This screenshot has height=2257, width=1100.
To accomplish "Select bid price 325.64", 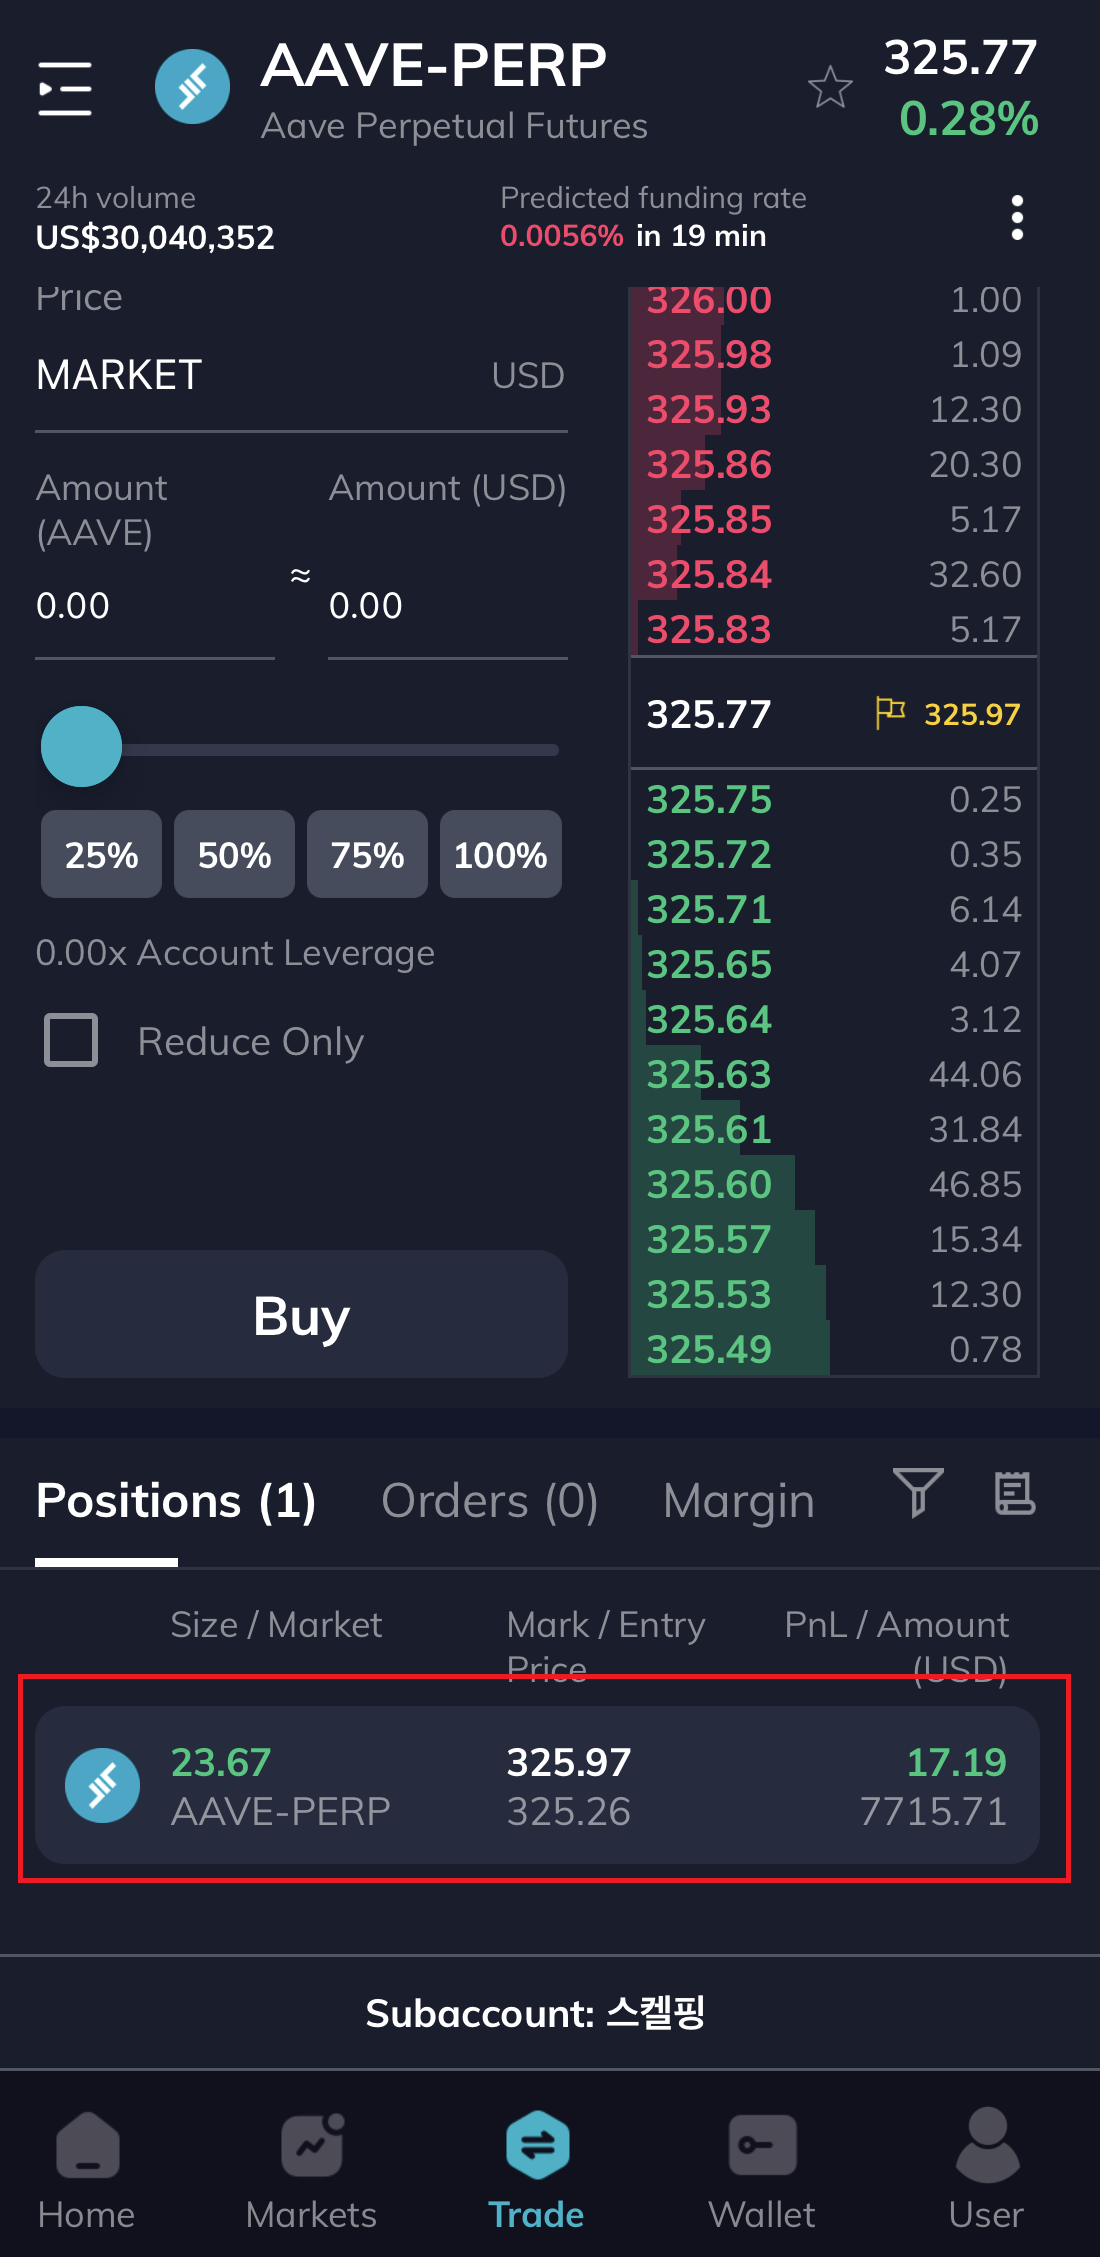I will [709, 1020].
